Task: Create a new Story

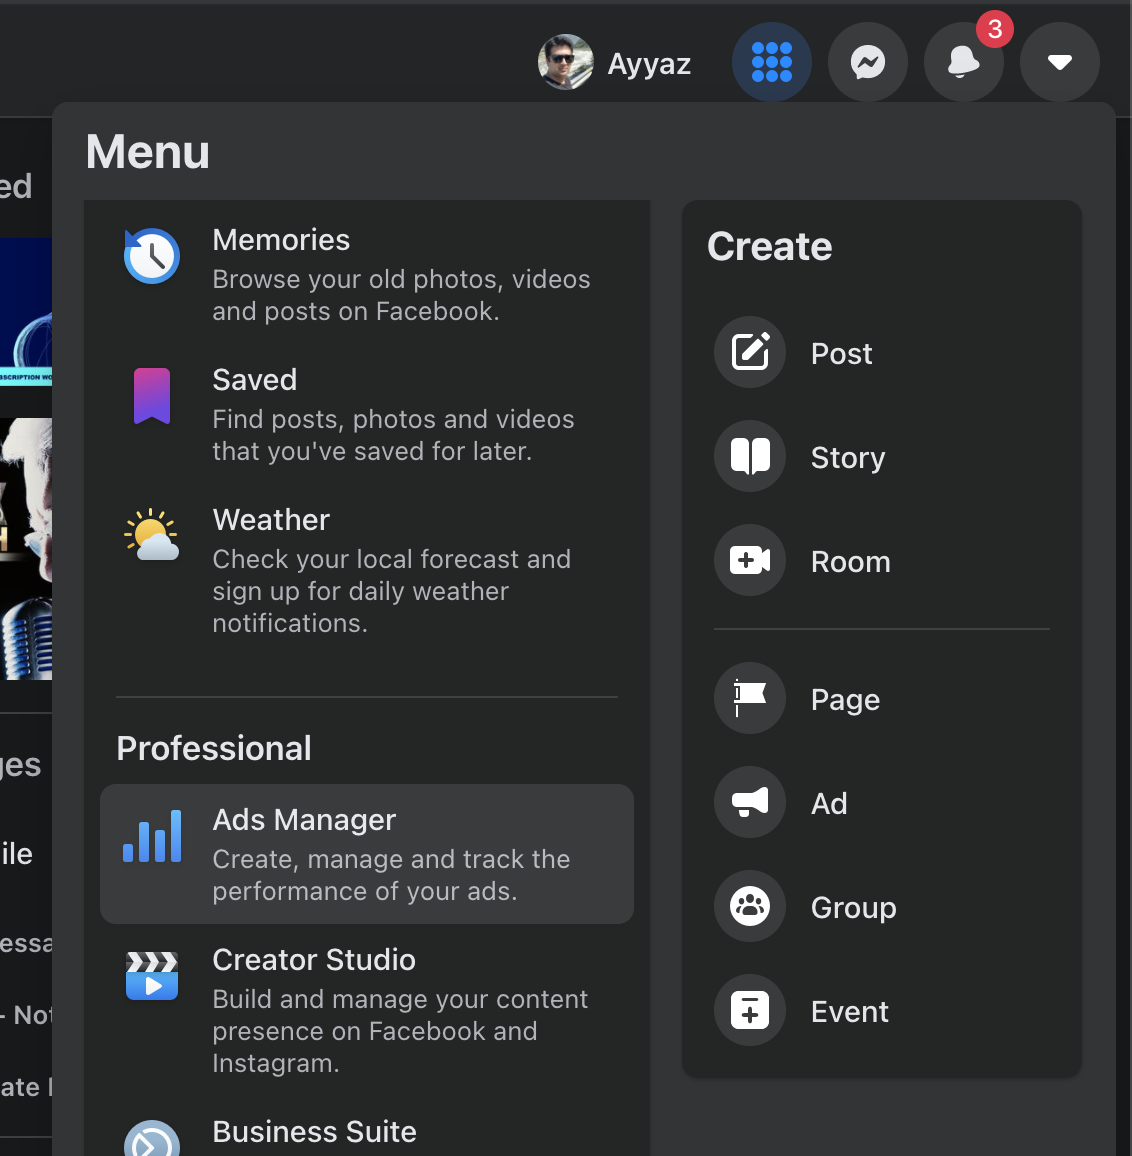Action: pyautogui.click(x=846, y=457)
